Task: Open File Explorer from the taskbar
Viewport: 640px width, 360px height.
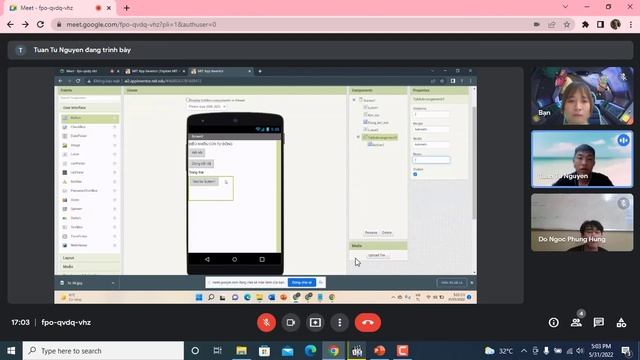Action: pos(241,351)
